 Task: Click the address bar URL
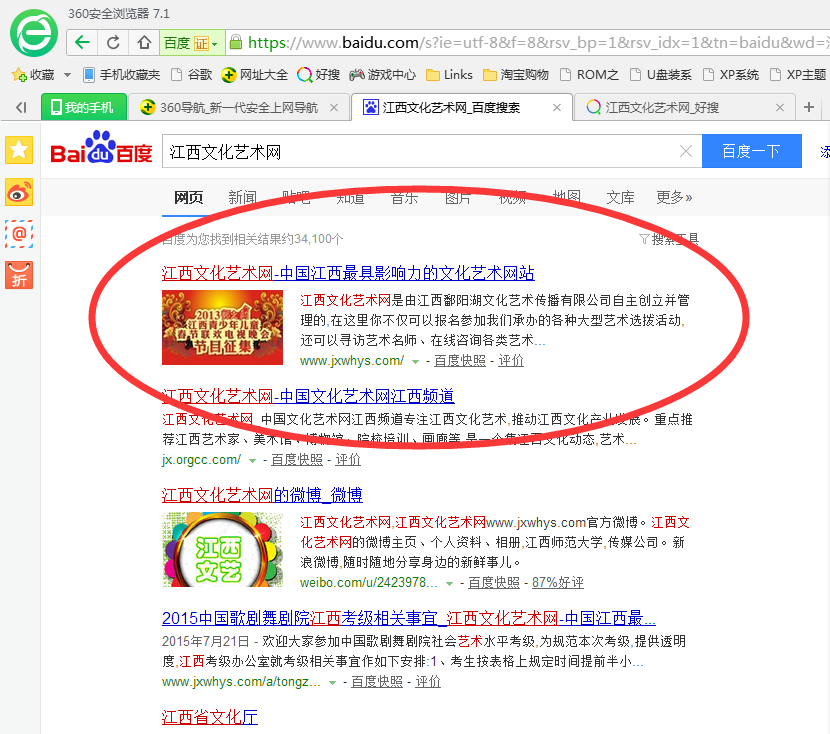tap(537, 42)
